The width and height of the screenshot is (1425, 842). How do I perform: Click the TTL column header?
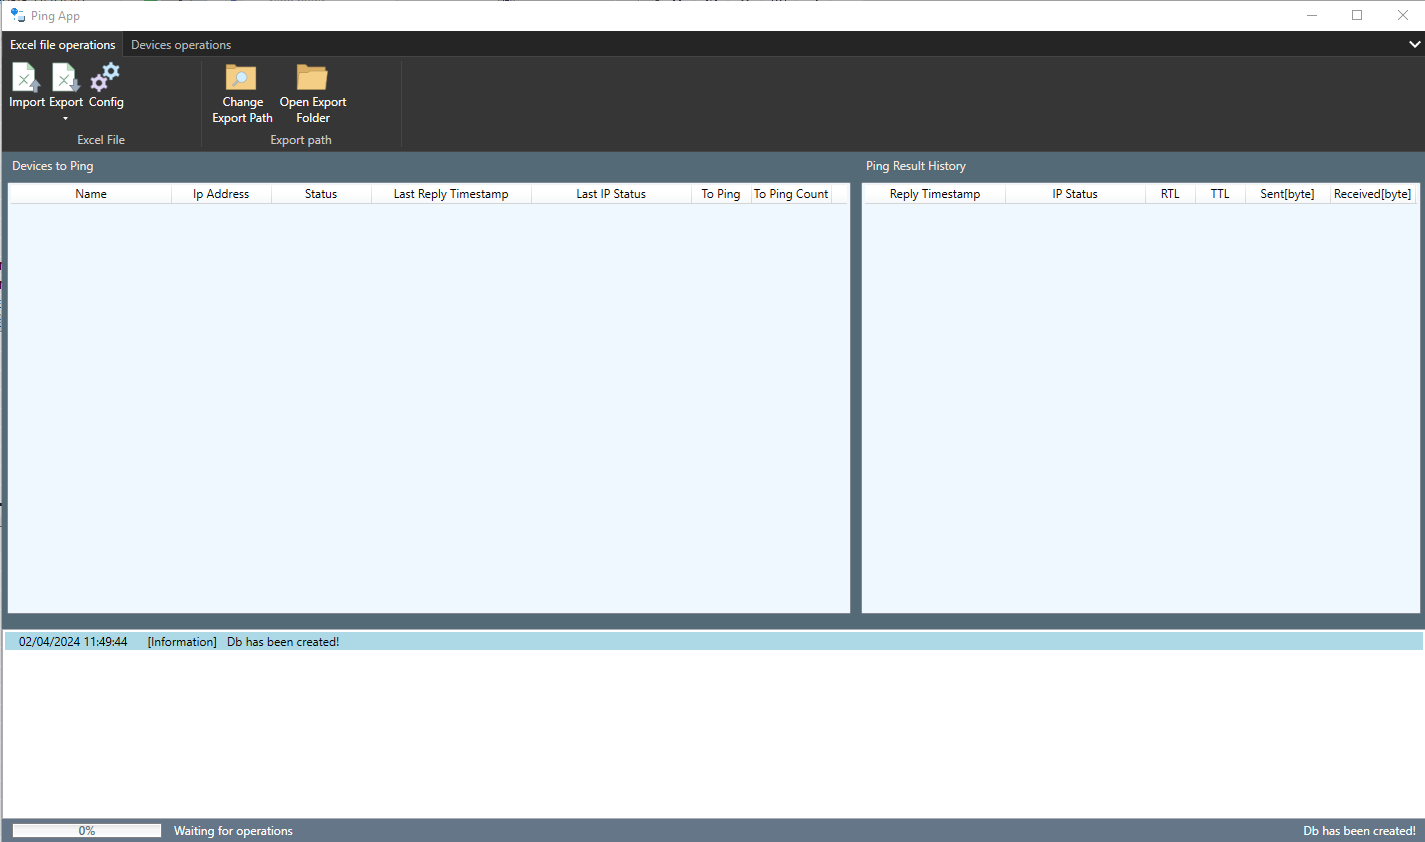coord(1219,193)
